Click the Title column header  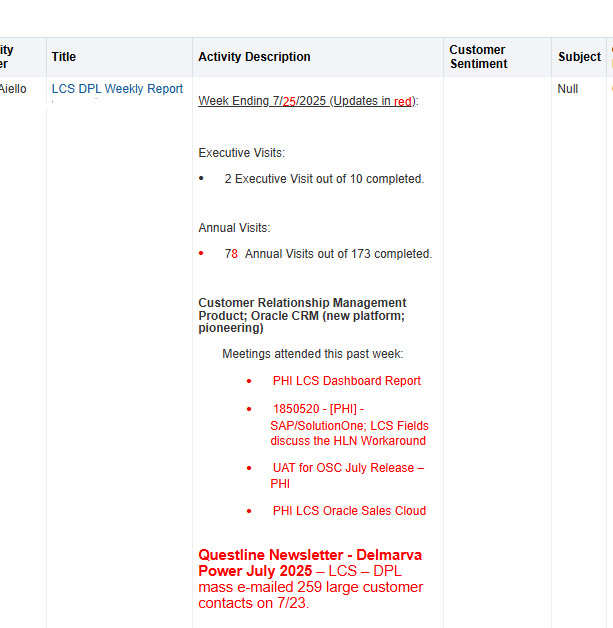pyautogui.click(x=119, y=57)
